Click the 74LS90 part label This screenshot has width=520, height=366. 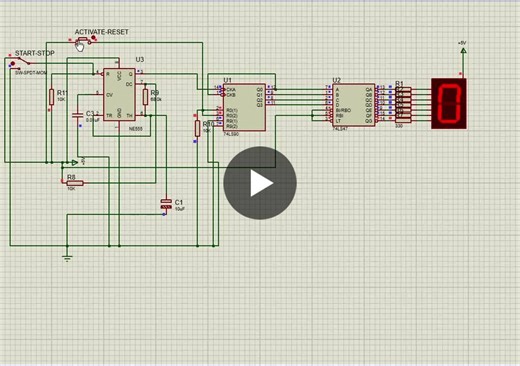(231, 134)
